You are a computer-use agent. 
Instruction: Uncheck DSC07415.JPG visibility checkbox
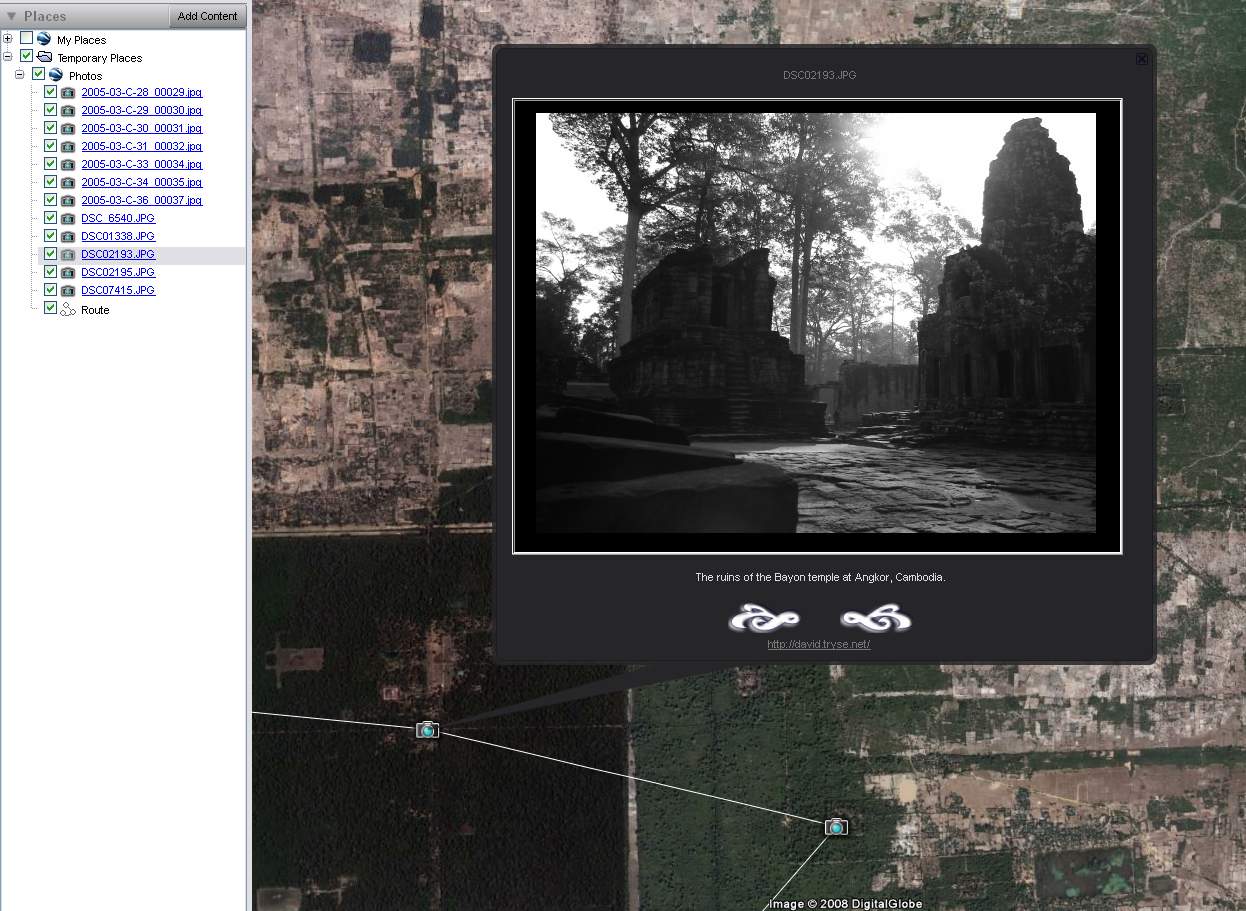click(50, 290)
